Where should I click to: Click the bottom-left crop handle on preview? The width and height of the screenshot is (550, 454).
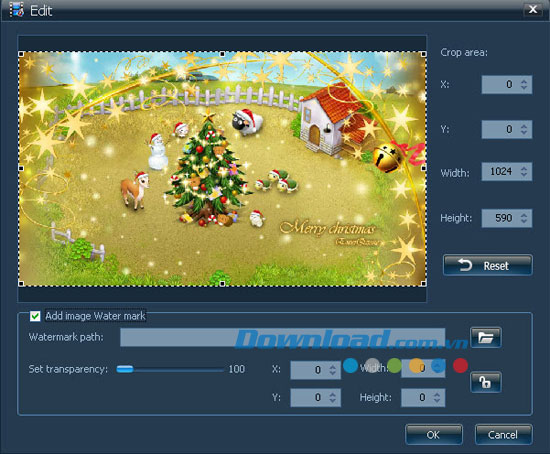21,283
